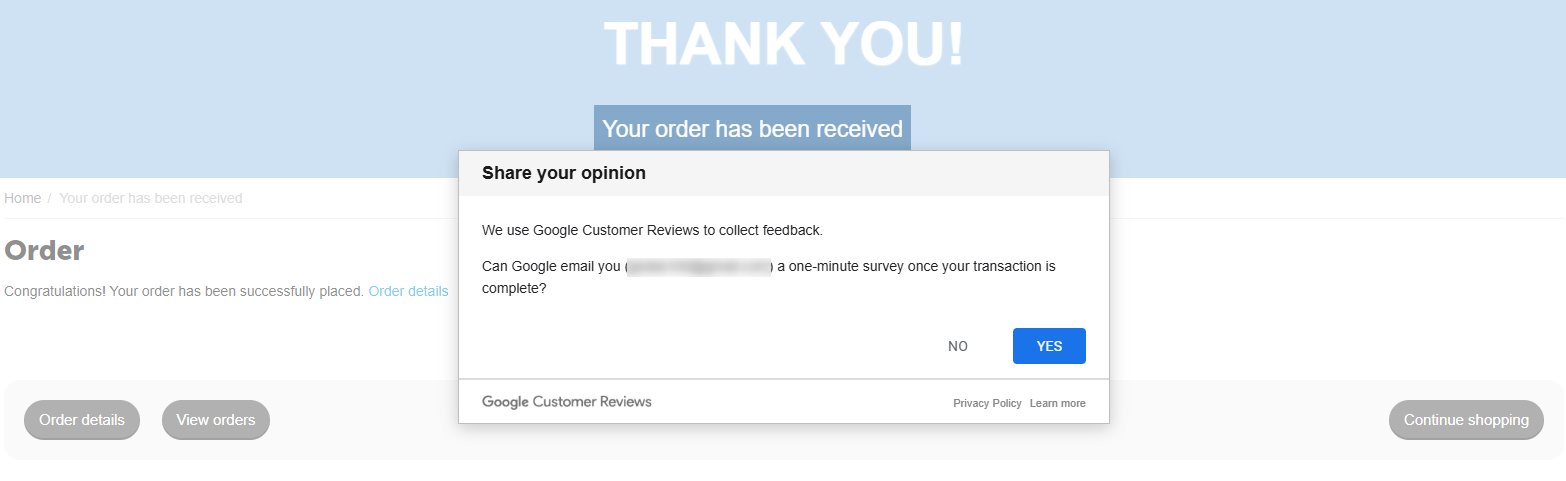Click the Google Customer Reviews logo
This screenshot has height=481, width=1566.
point(566,402)
